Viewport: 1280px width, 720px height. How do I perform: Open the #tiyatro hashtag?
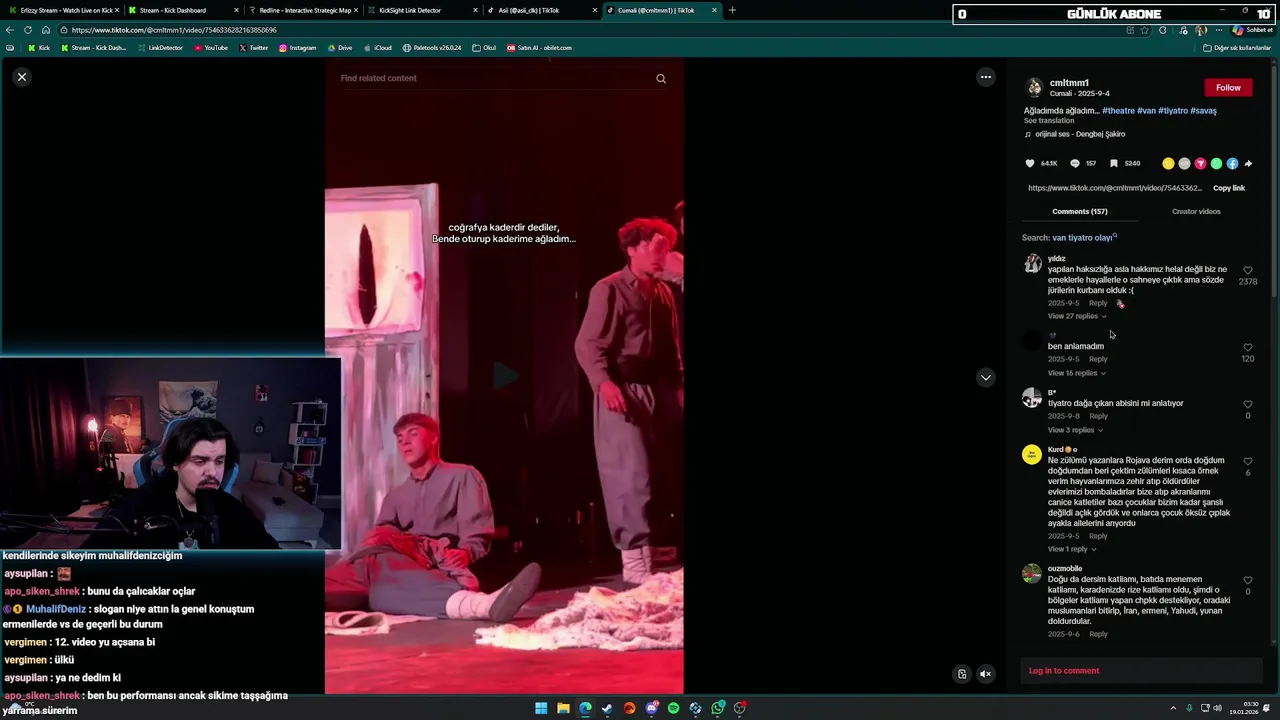(1173, 111)
